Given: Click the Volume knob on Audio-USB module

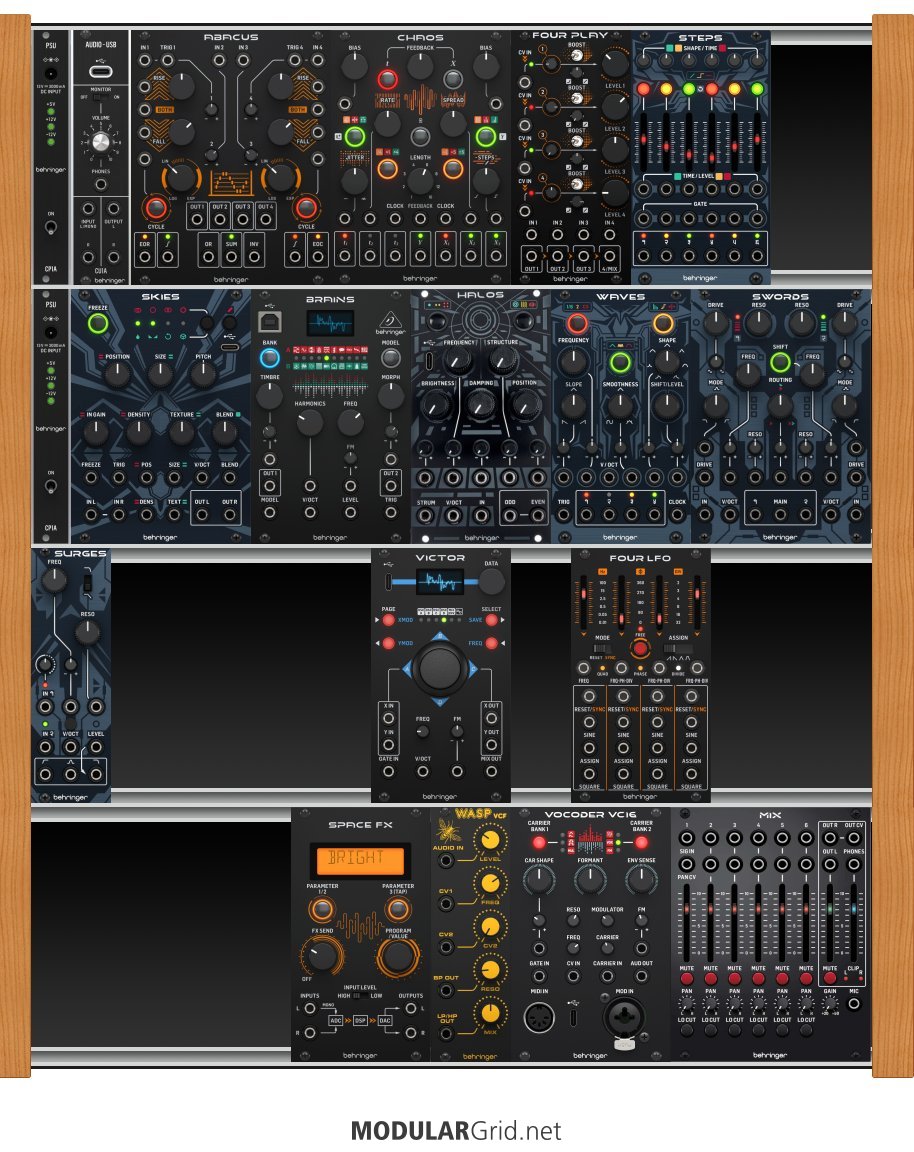Looking at the screenshot, I should click(x=101, y=143).
